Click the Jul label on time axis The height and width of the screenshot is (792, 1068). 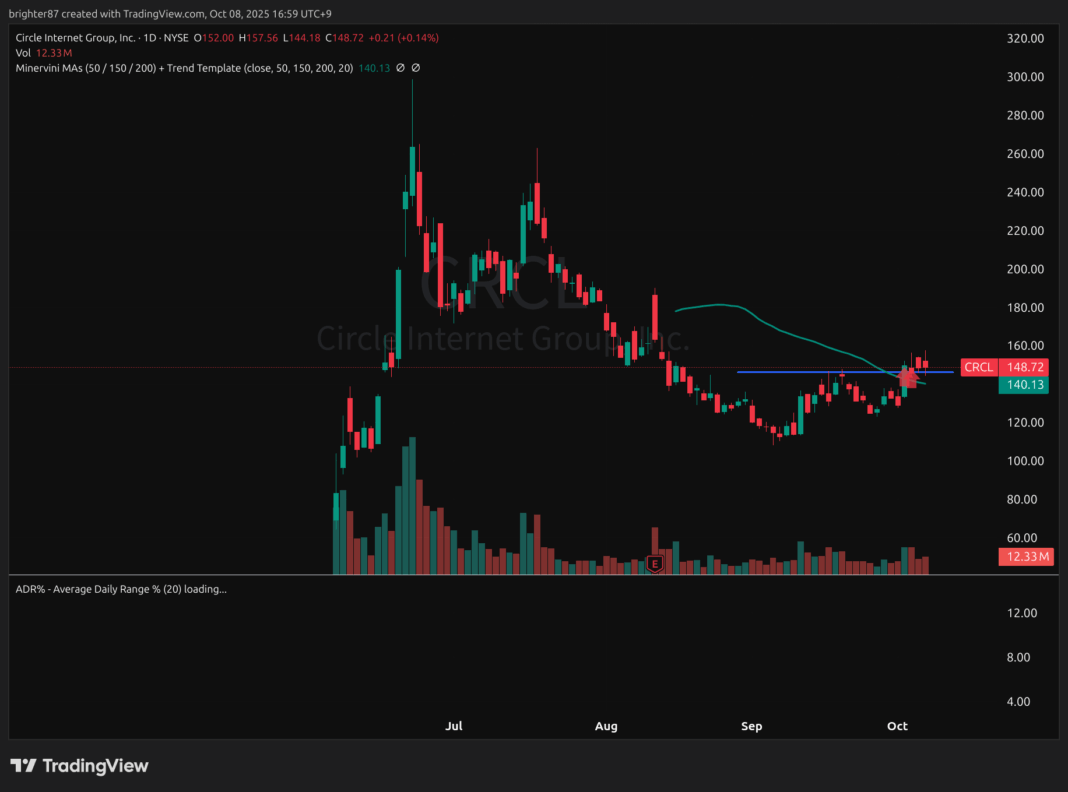454,726
